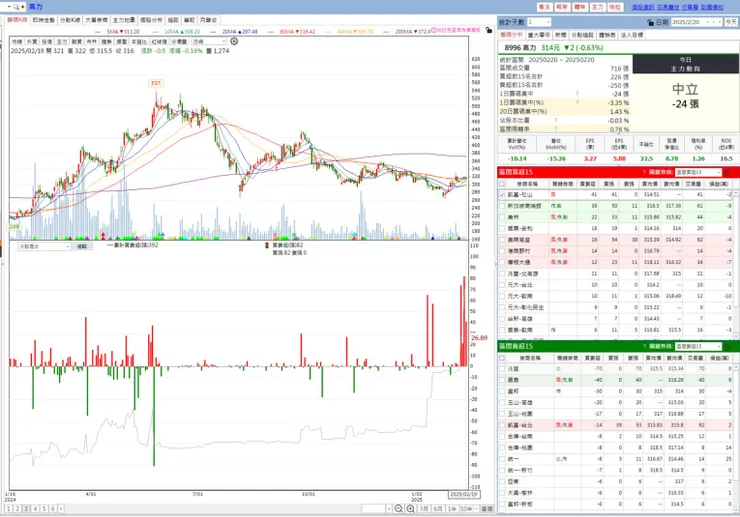
Task: Click the 今天 button
Action: (731, 22)
